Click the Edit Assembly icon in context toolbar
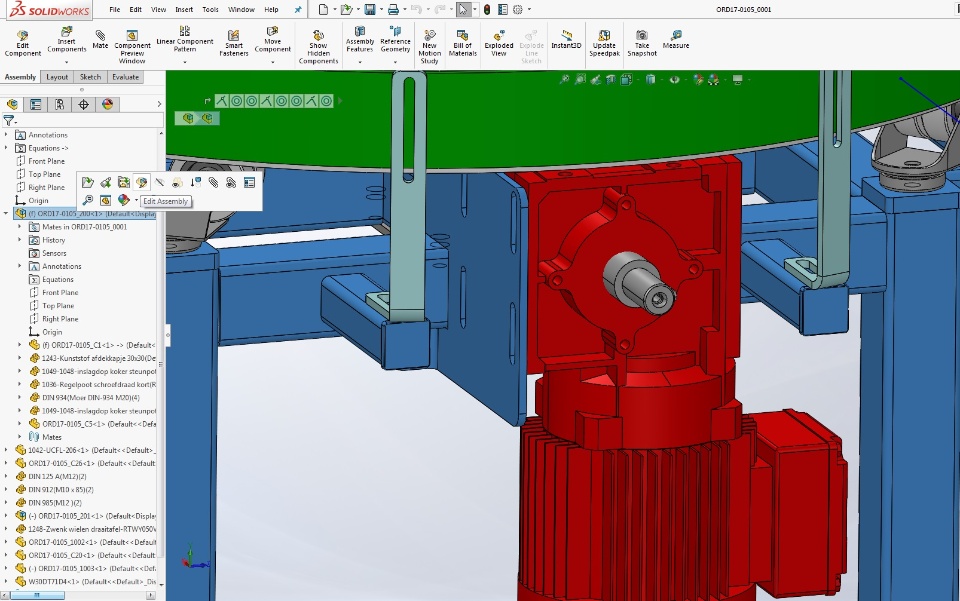Image resolution: width=960 pixels, height=601 pixels. point(141,182)
